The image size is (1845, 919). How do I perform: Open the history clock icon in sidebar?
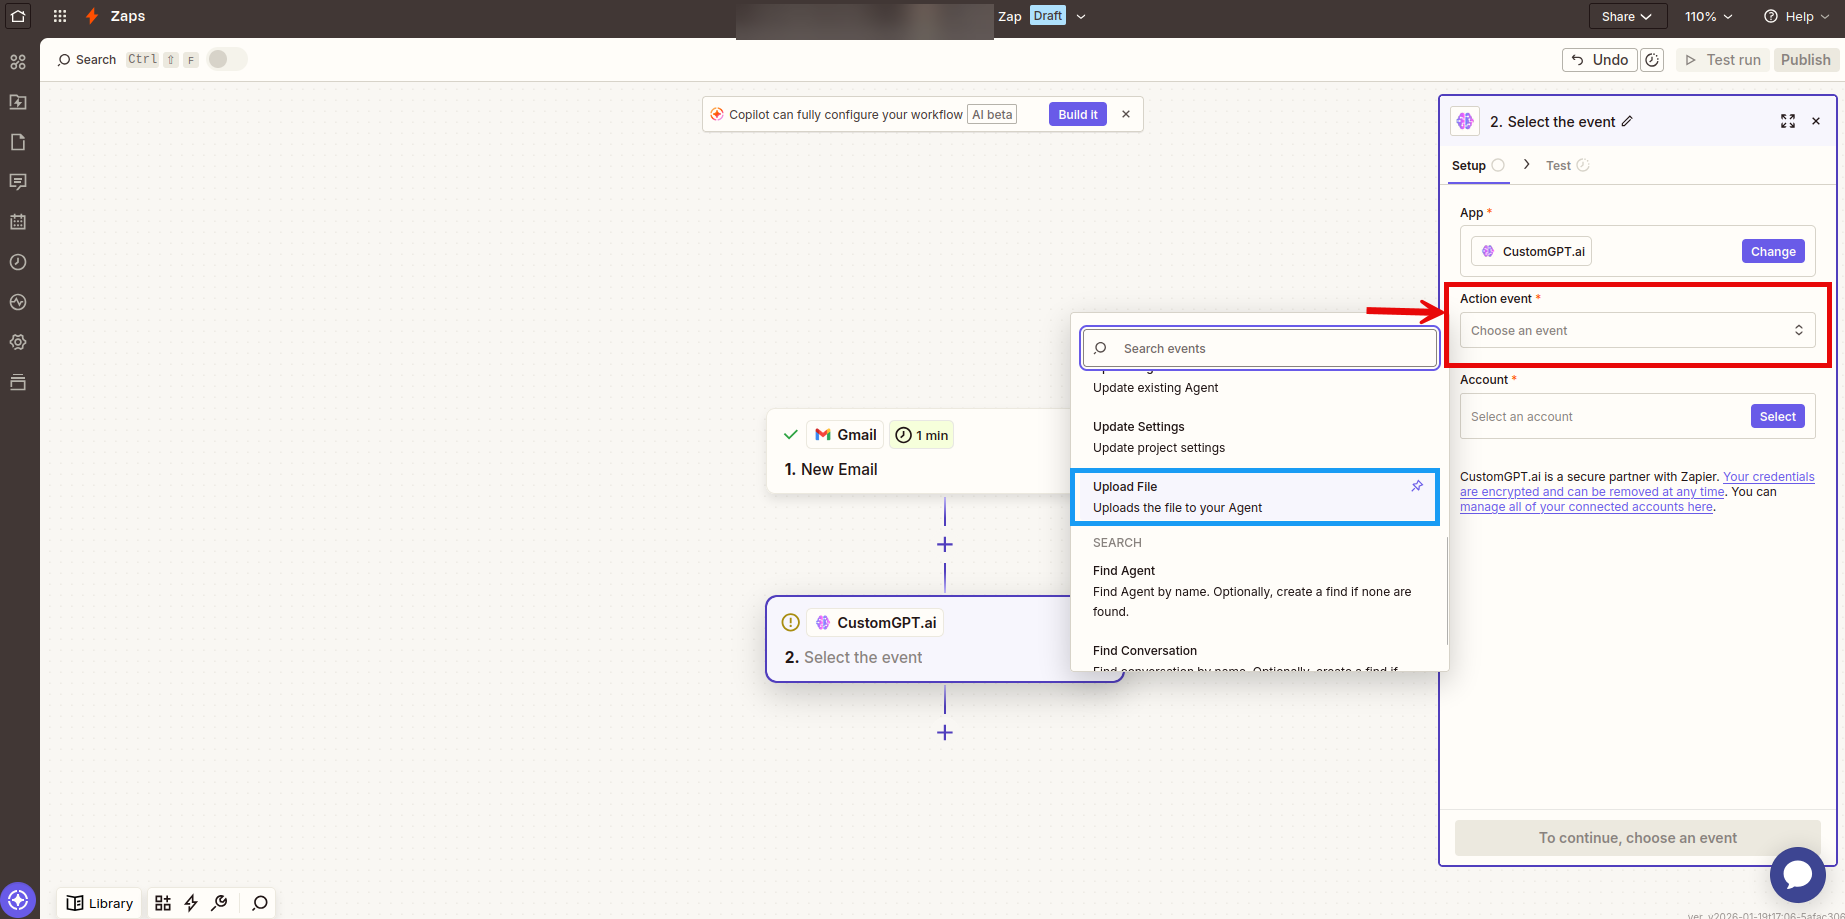(18, 262)
